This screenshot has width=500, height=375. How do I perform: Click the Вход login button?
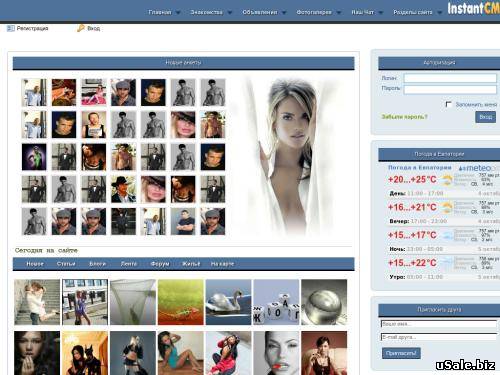point(485,117)
